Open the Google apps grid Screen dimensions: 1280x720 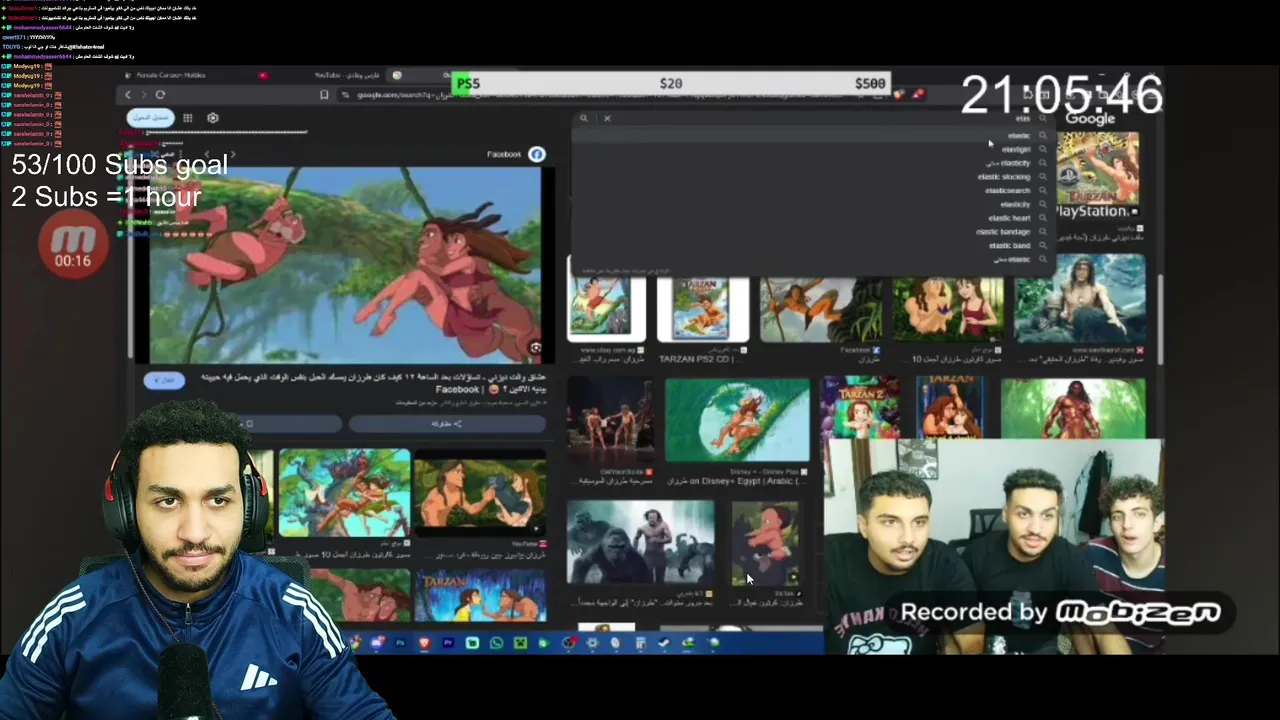187,118
